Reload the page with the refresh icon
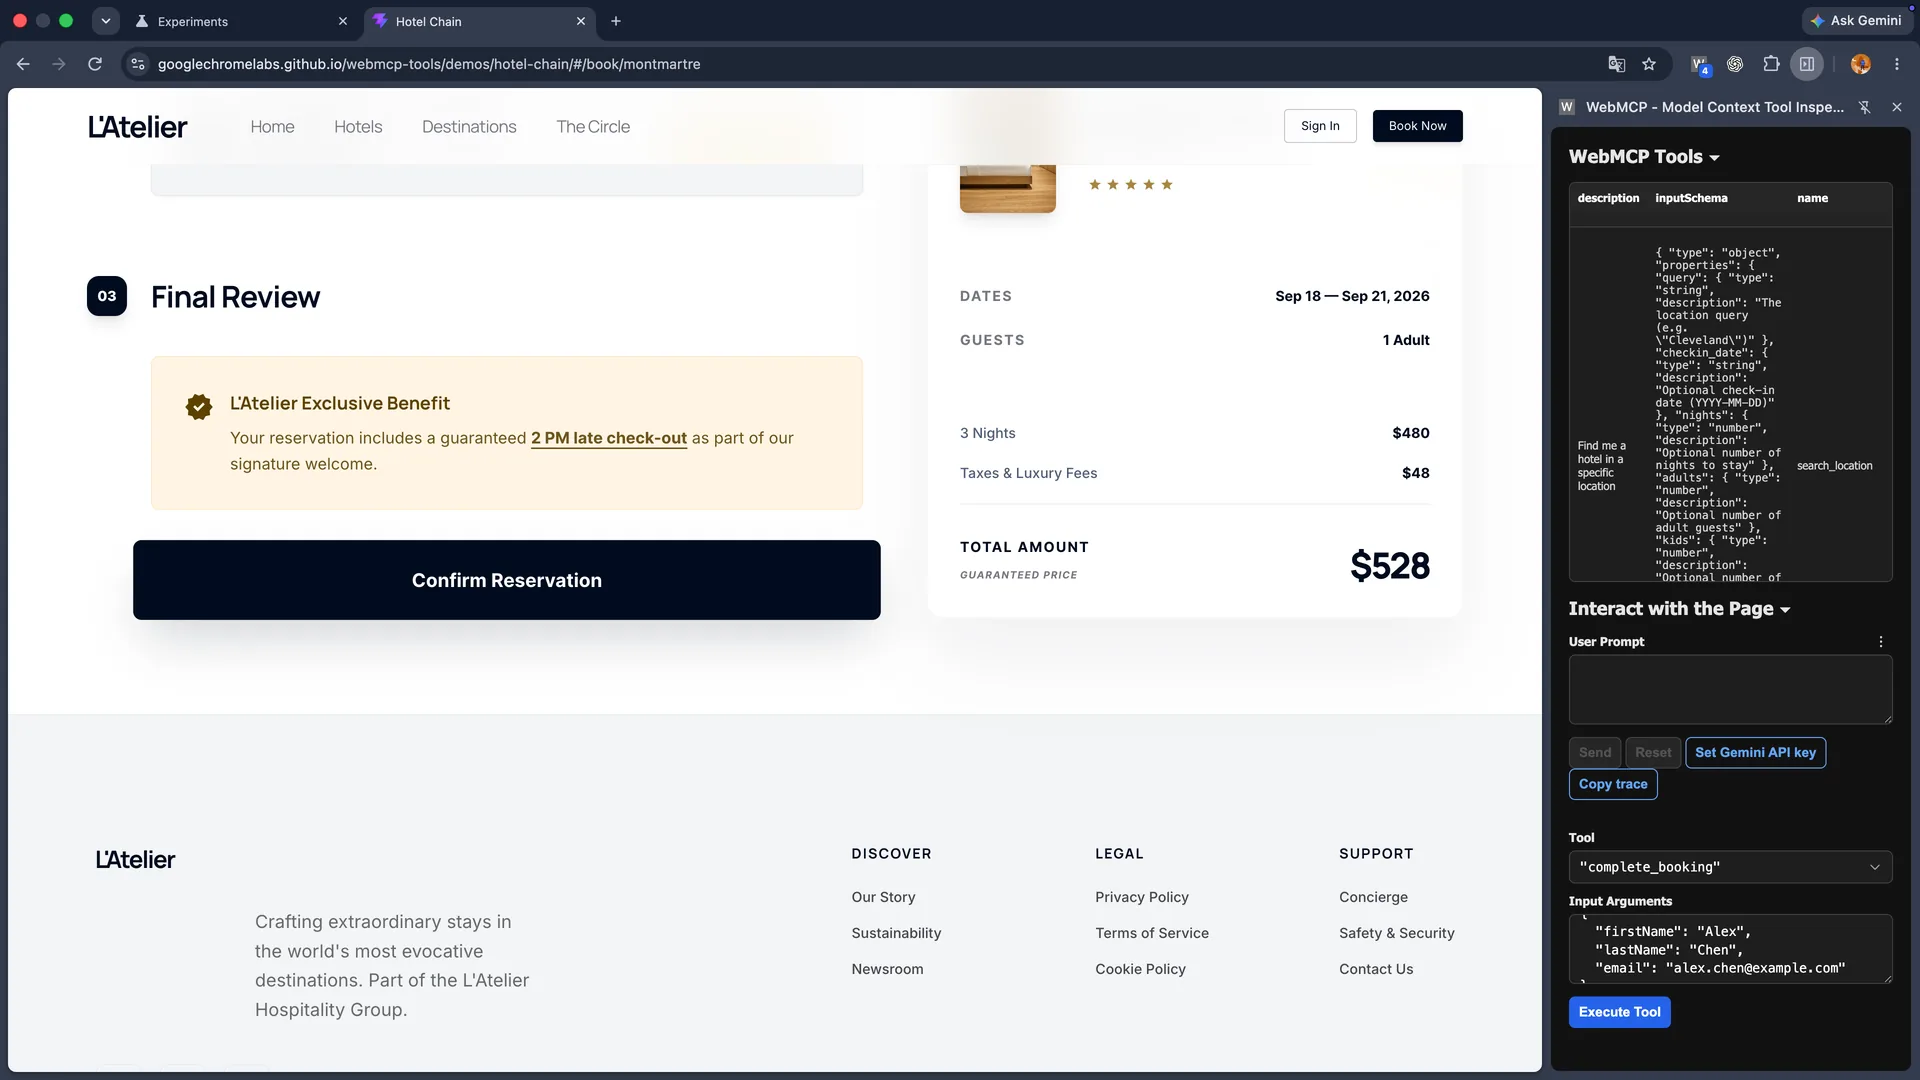The image size is (1920, 1080). 95,64
